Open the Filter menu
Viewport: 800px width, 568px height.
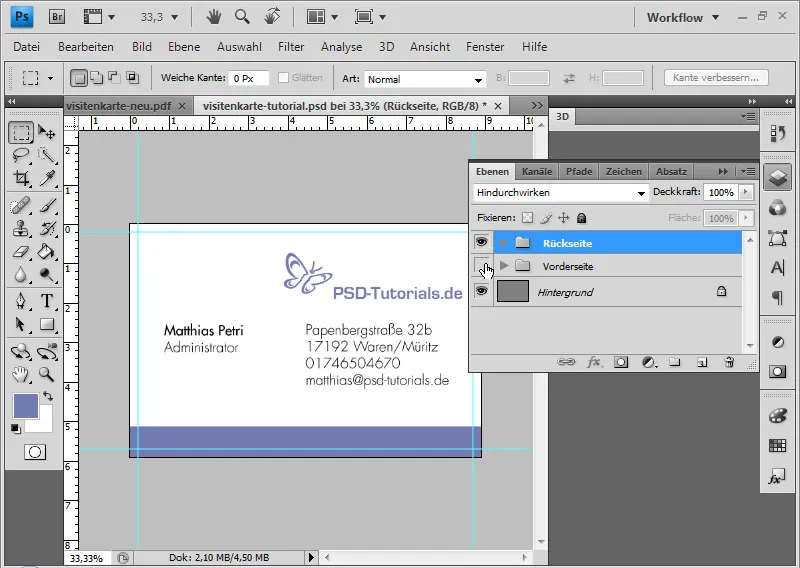291,47
